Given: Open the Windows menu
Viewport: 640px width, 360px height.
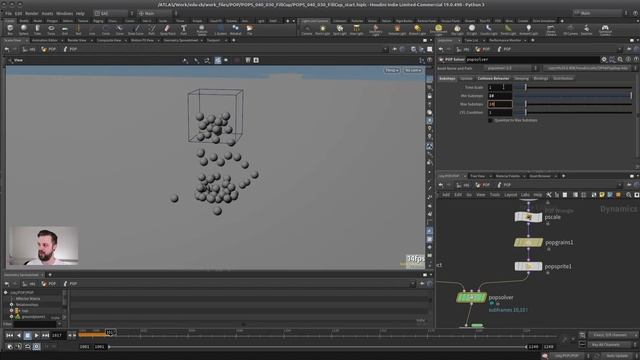Looking at the screenshot, I should [x=64, y=13].
